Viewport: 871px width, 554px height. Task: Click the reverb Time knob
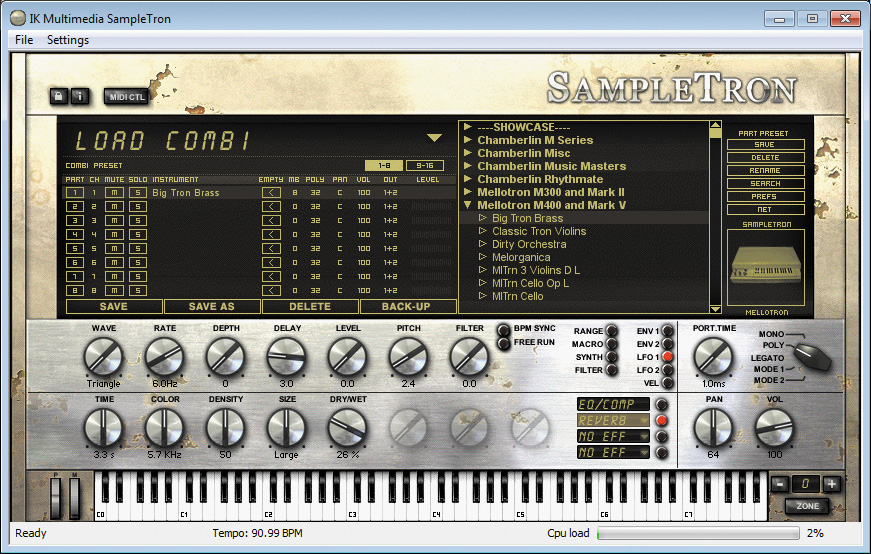(103, 428)
